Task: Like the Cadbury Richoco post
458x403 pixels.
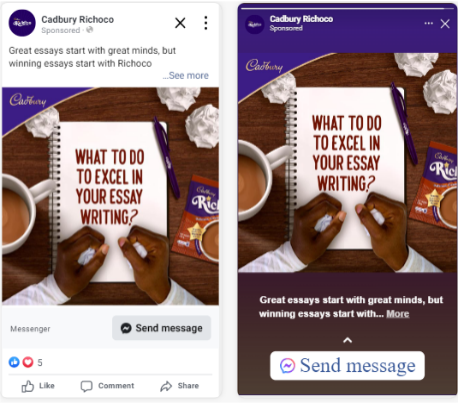Action: pos(38,386)
